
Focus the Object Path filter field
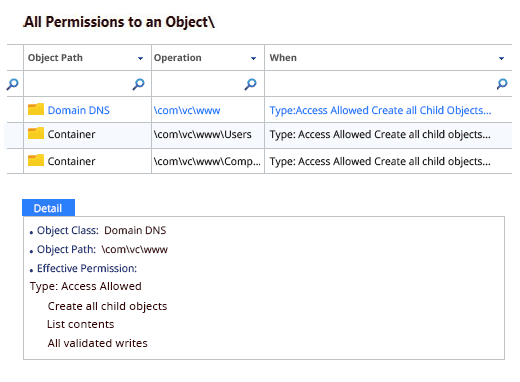coord(87,84)
